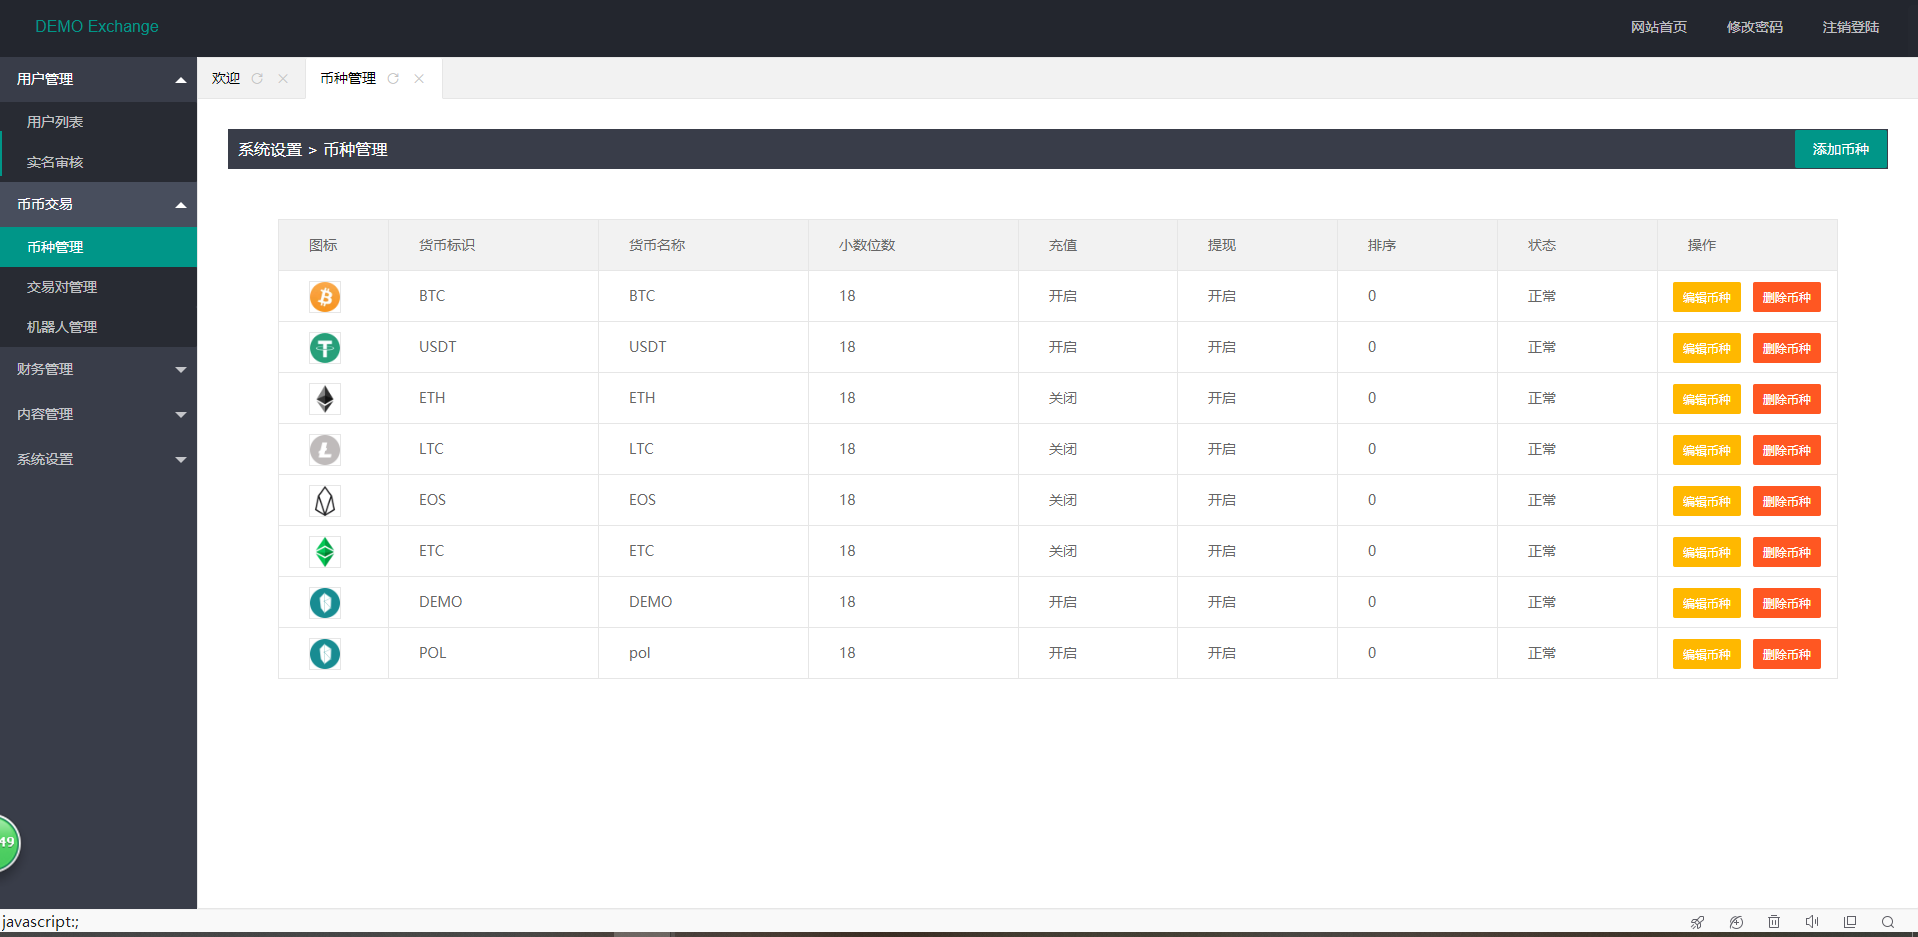Click the ETH Ethereum icon

(x=324, y=399)
